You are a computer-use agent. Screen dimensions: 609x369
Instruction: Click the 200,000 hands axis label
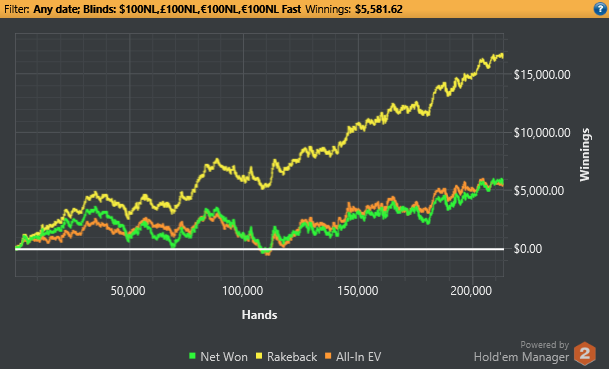471,291
